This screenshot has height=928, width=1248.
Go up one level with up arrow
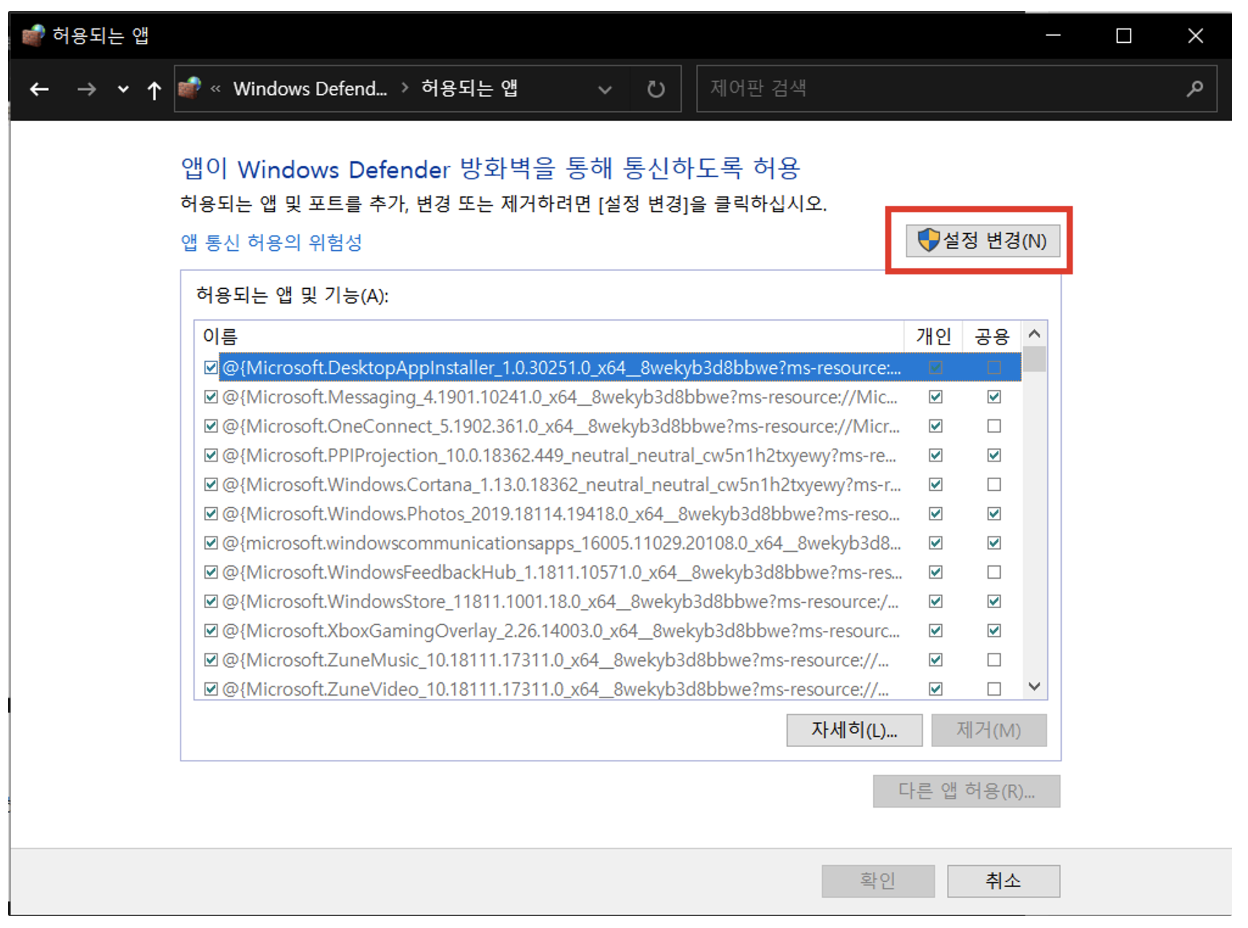coord(153,89)
